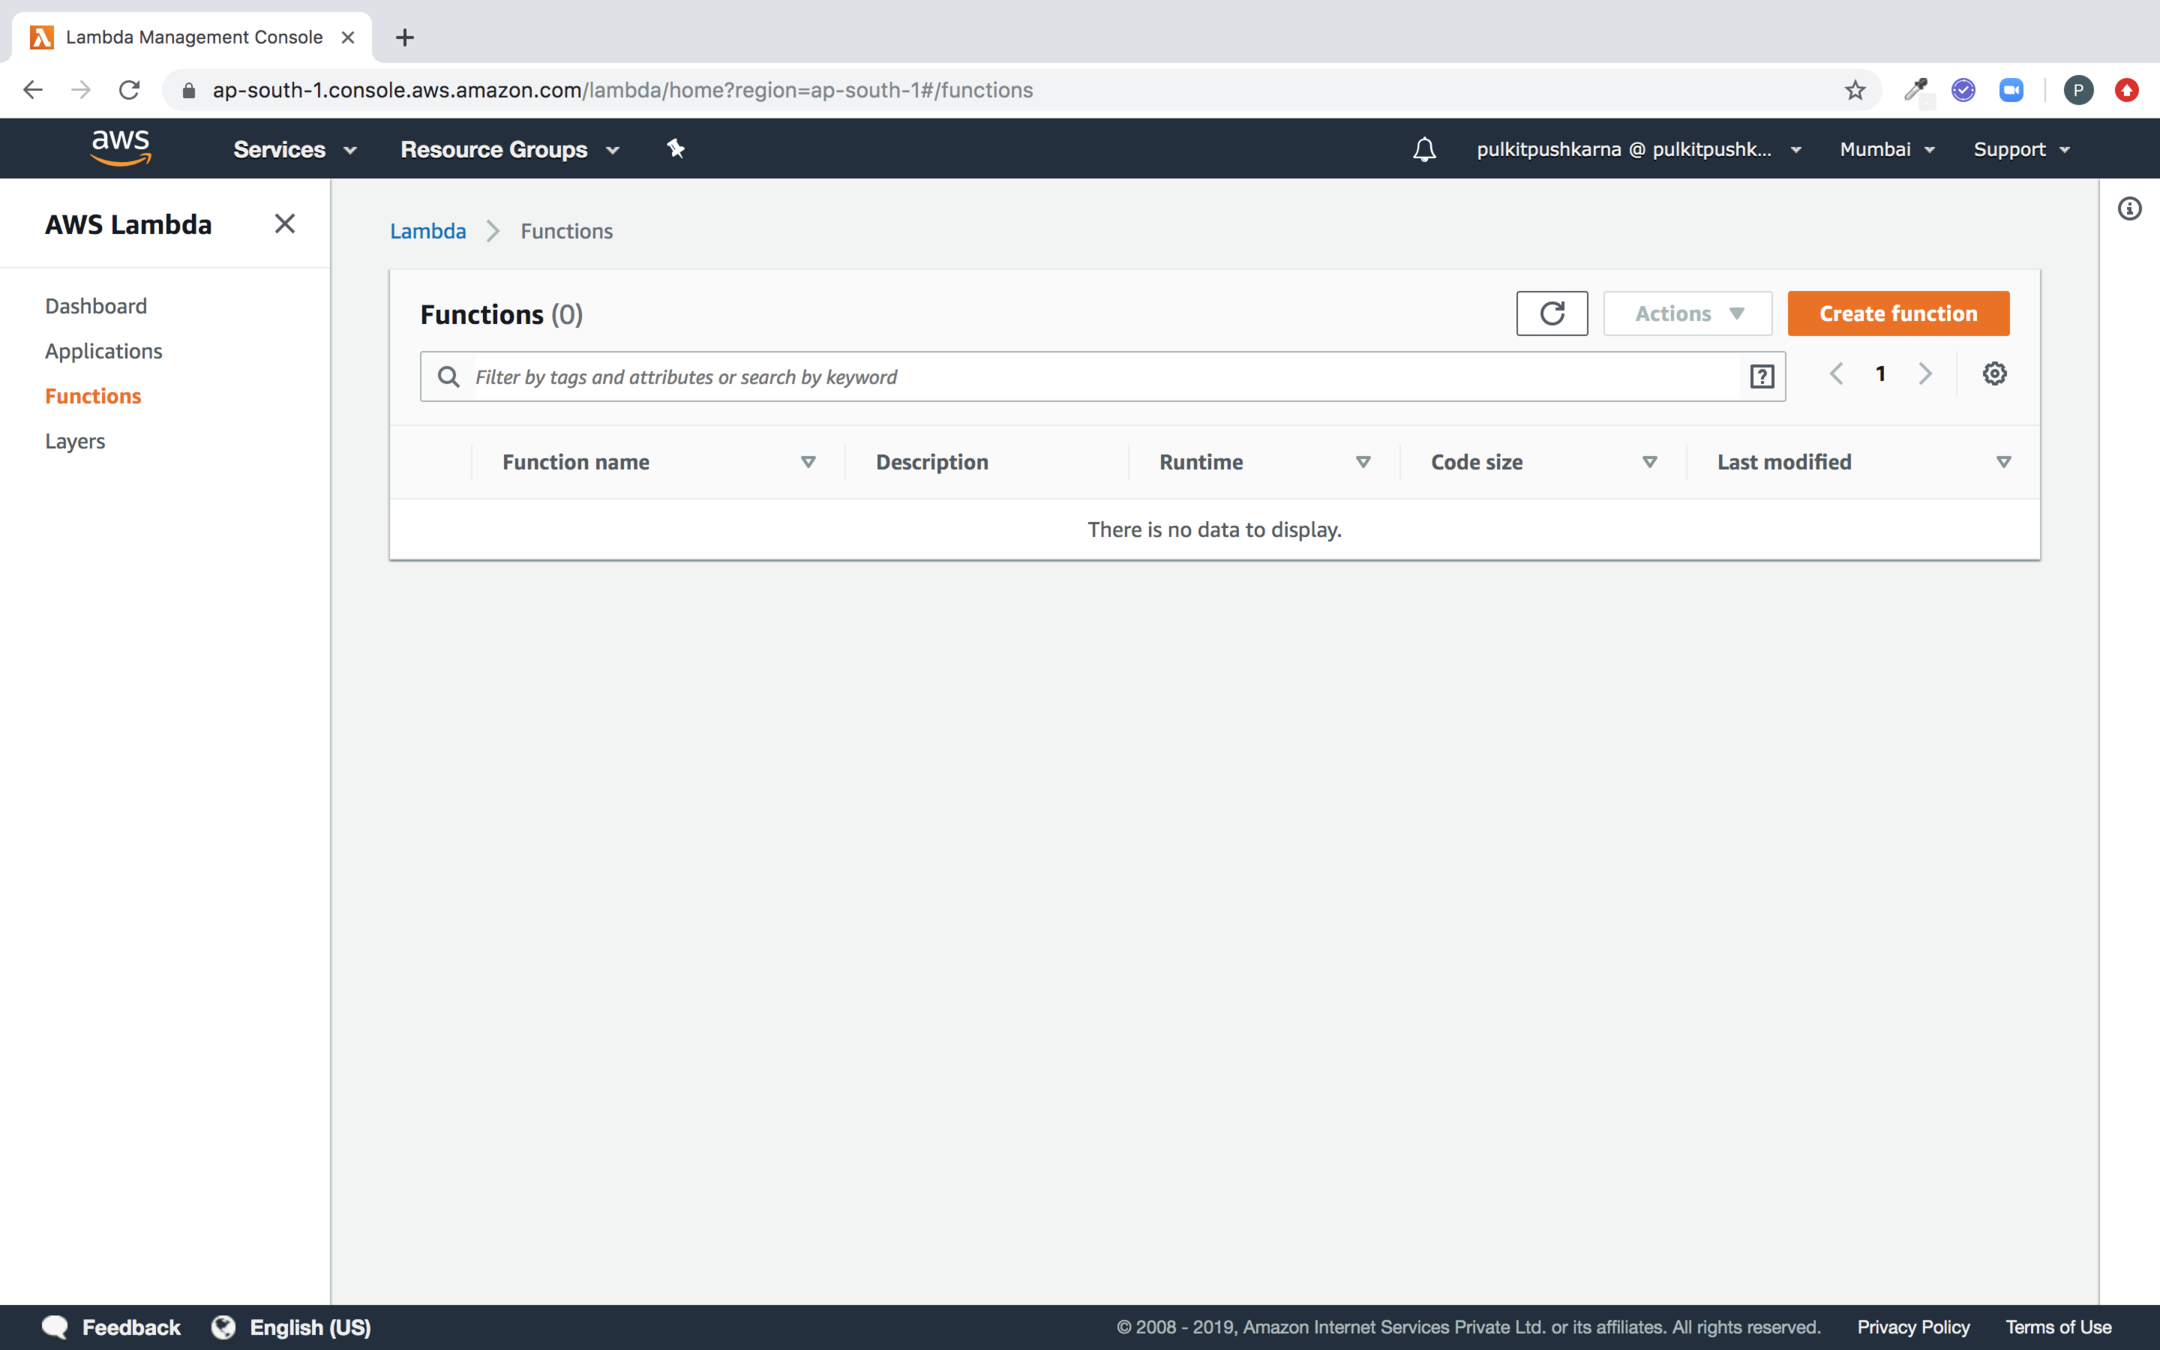
Task: Click the notifications bell icon
Action: [x=1424, y=149]
